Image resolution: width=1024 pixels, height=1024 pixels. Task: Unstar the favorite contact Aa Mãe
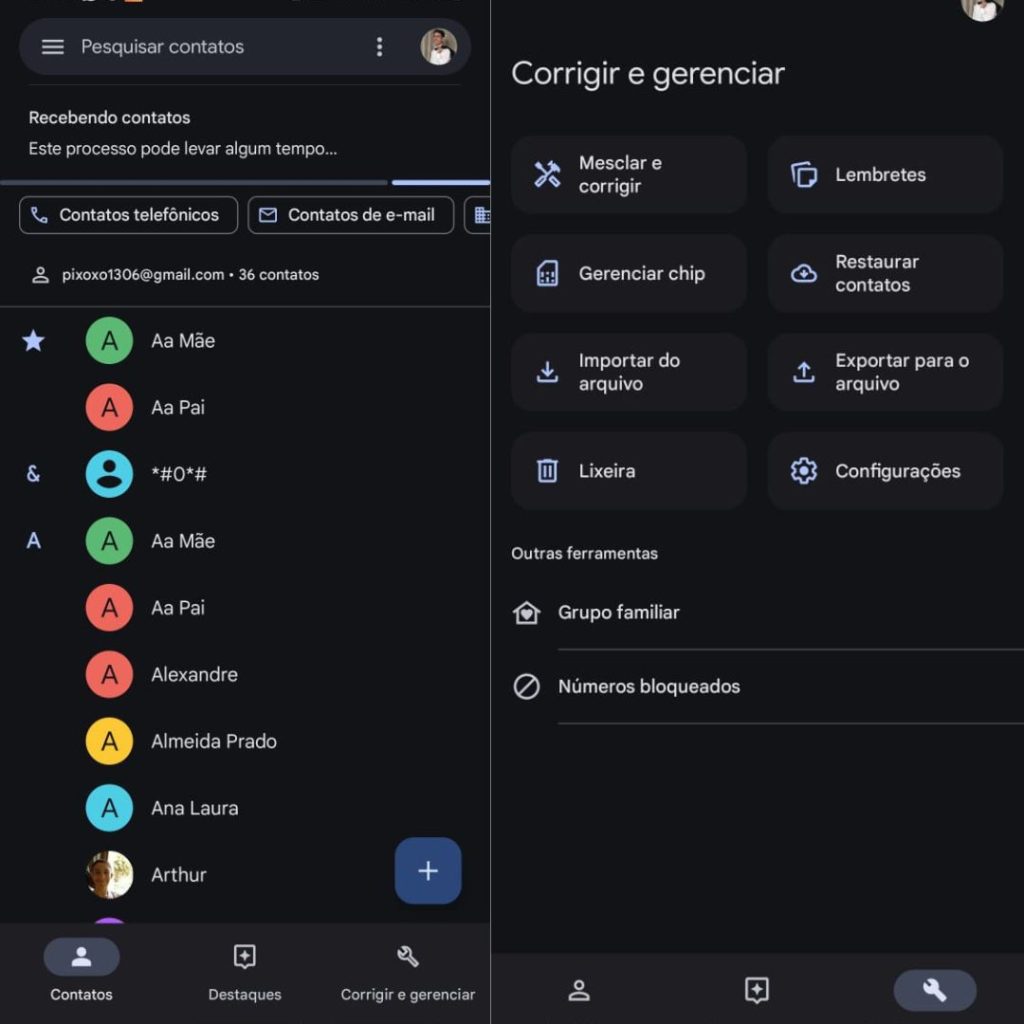(x=33, y=341)
